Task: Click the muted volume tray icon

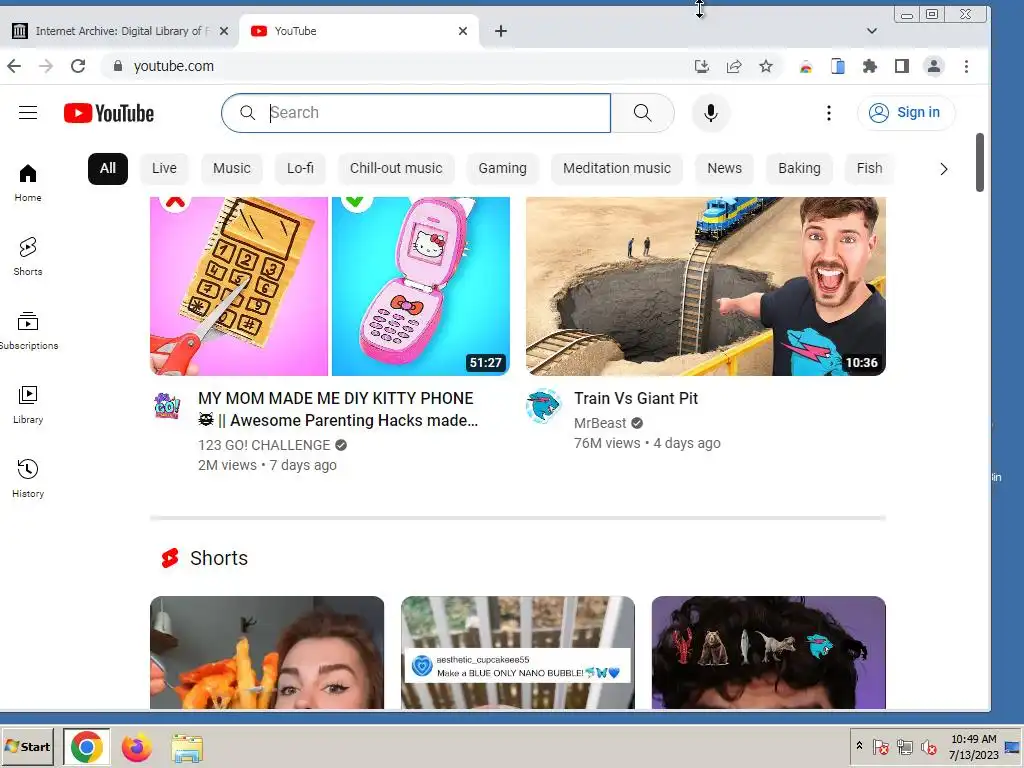Action: [x=928, y=746]
